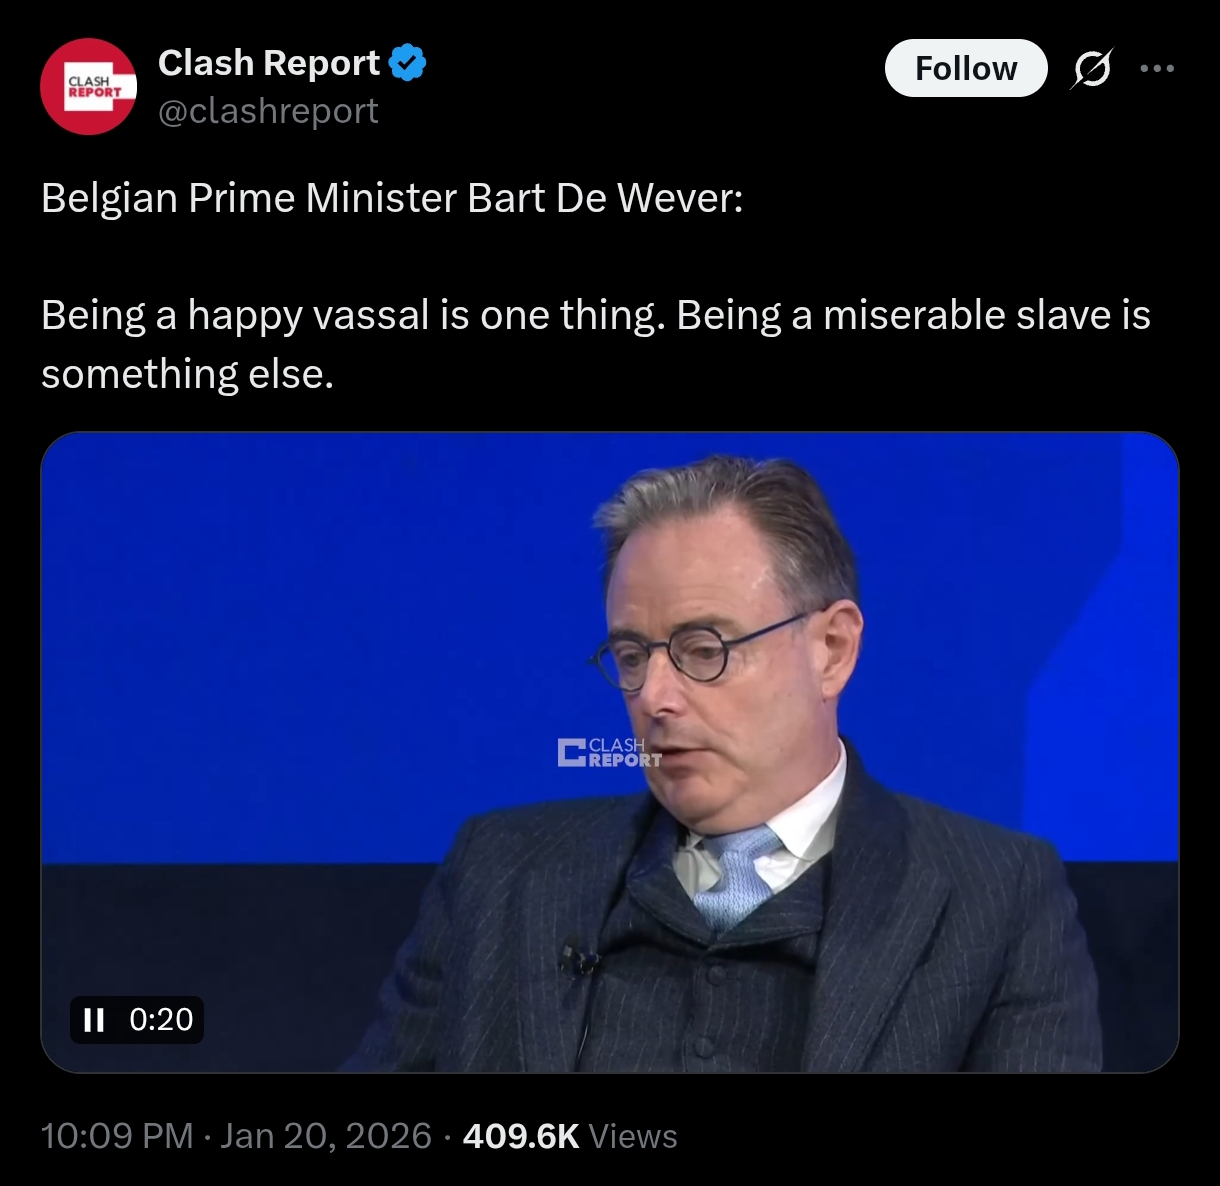The height and width of the screenshot is (1186, 1220).
Task: Open the Clash Report profile avatar
Action: 88,87
